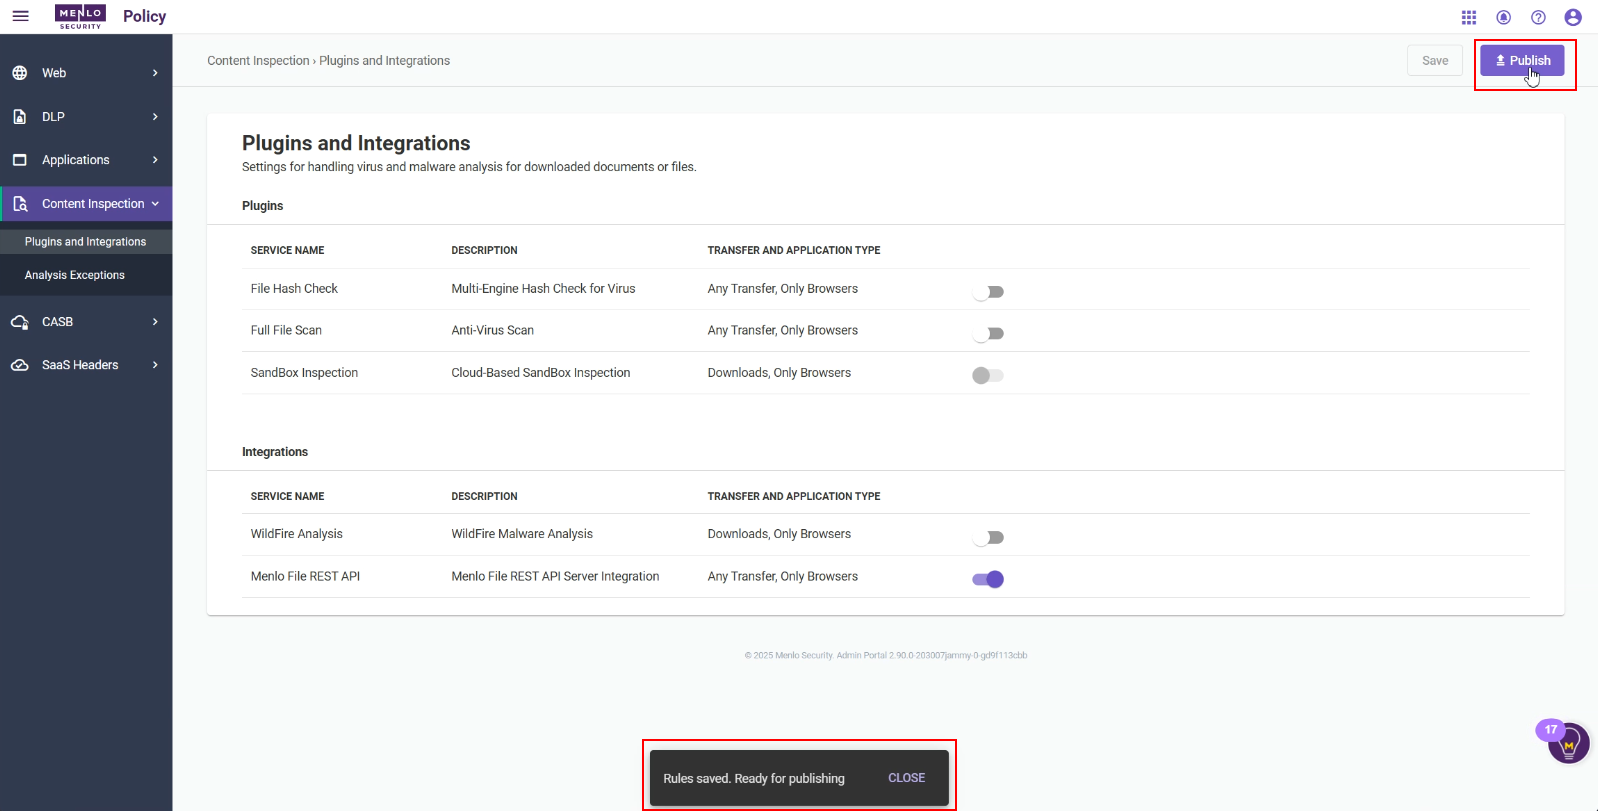Image resolution: width=1598 pixels, height=811 pixels.
Task: Select the Analysis Exceptions menu item
Action: pos(75,275)
